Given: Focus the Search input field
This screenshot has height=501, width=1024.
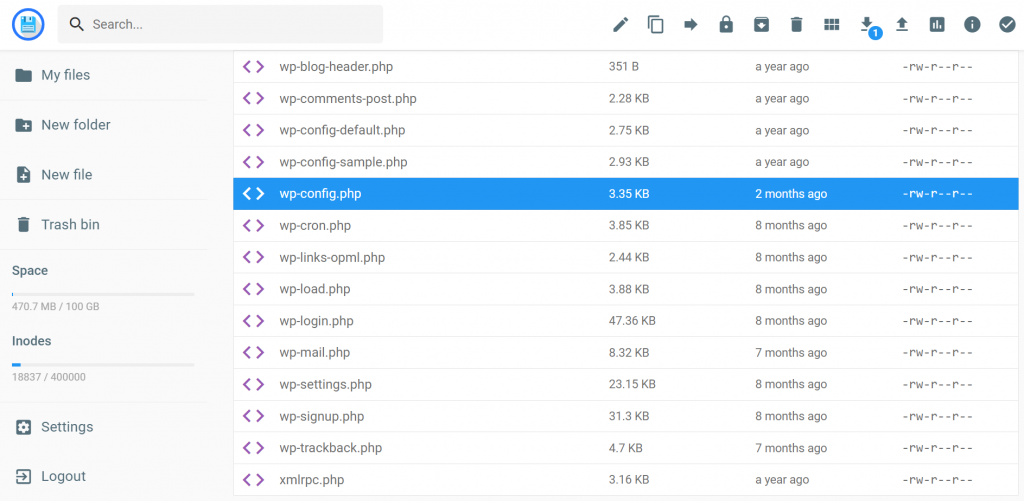Looking at the screenshot, I should 220,24.
